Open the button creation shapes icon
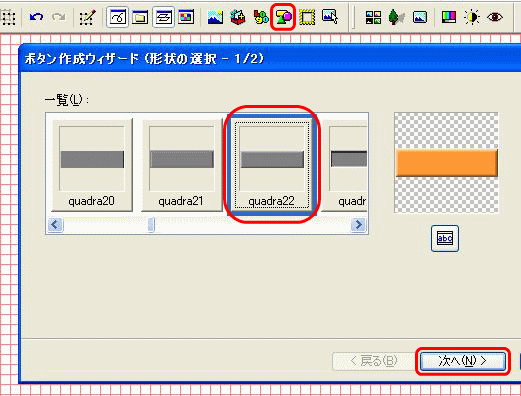 pyautogui.click(x=283, y=17)
